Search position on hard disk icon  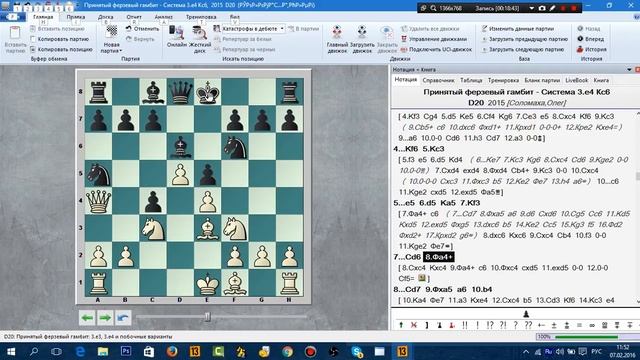pyautogui.click(x=200, y=33)
